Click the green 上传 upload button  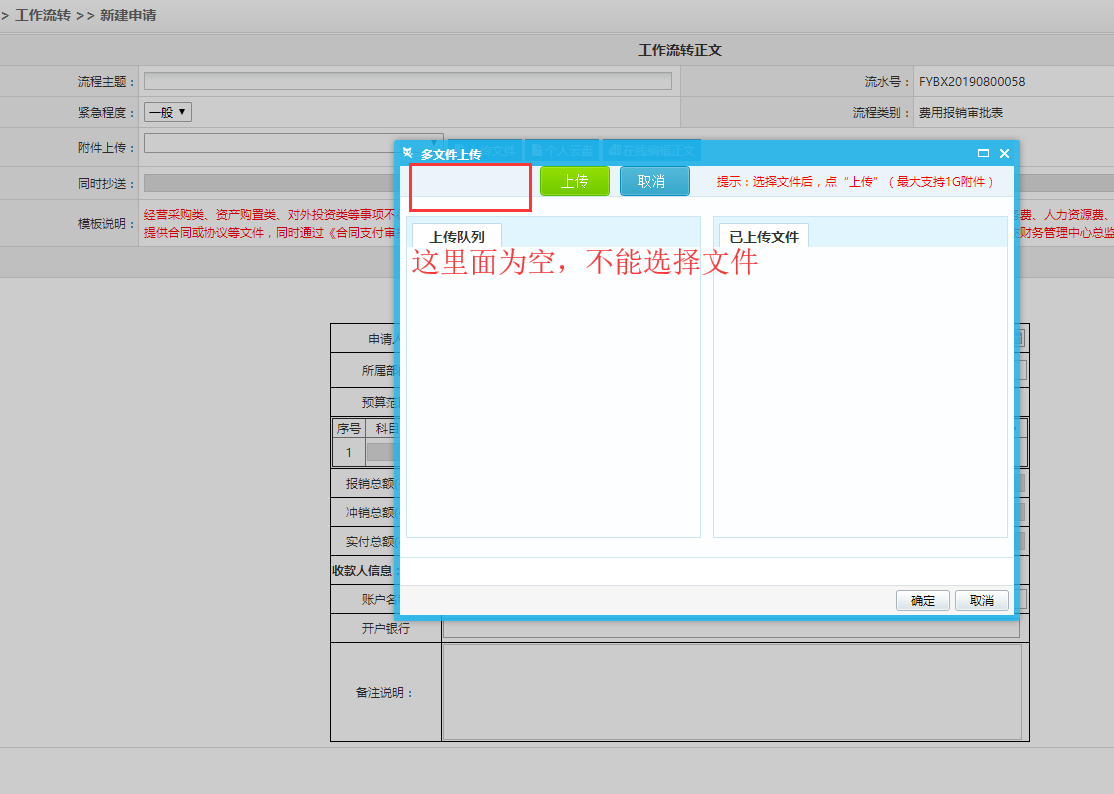tap(574, 181)
